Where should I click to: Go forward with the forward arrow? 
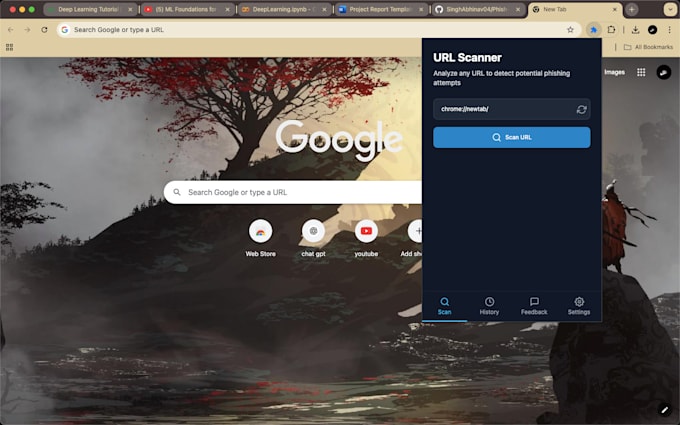click(27, 29)
